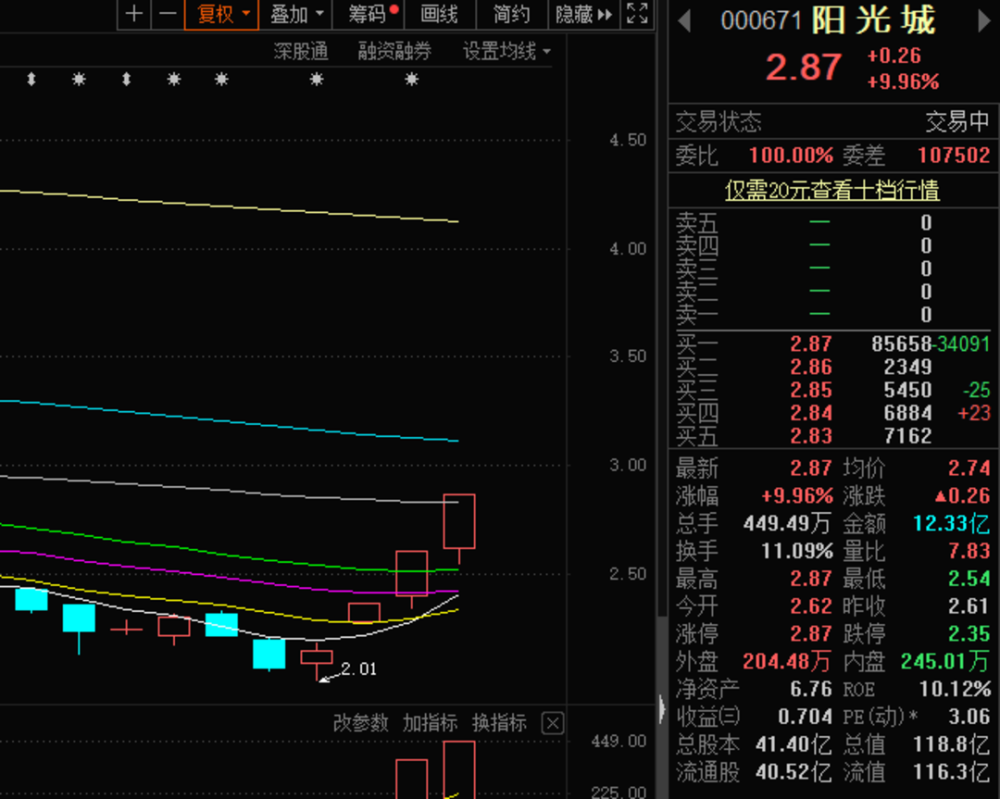Go to the next stock with right arrow
1000x799 pixels.
[x=984, y=21]
